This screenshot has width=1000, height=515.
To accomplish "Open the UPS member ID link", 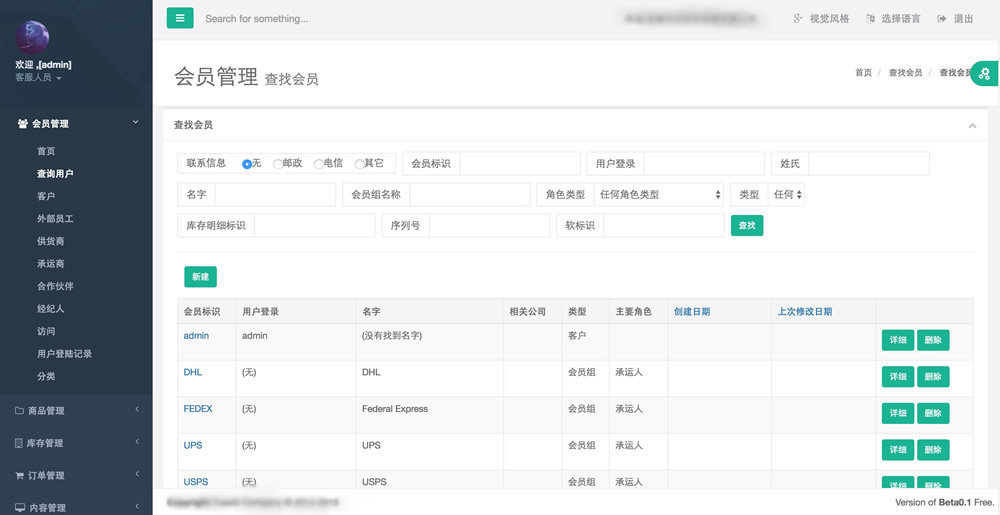I will tap(193, 446).
